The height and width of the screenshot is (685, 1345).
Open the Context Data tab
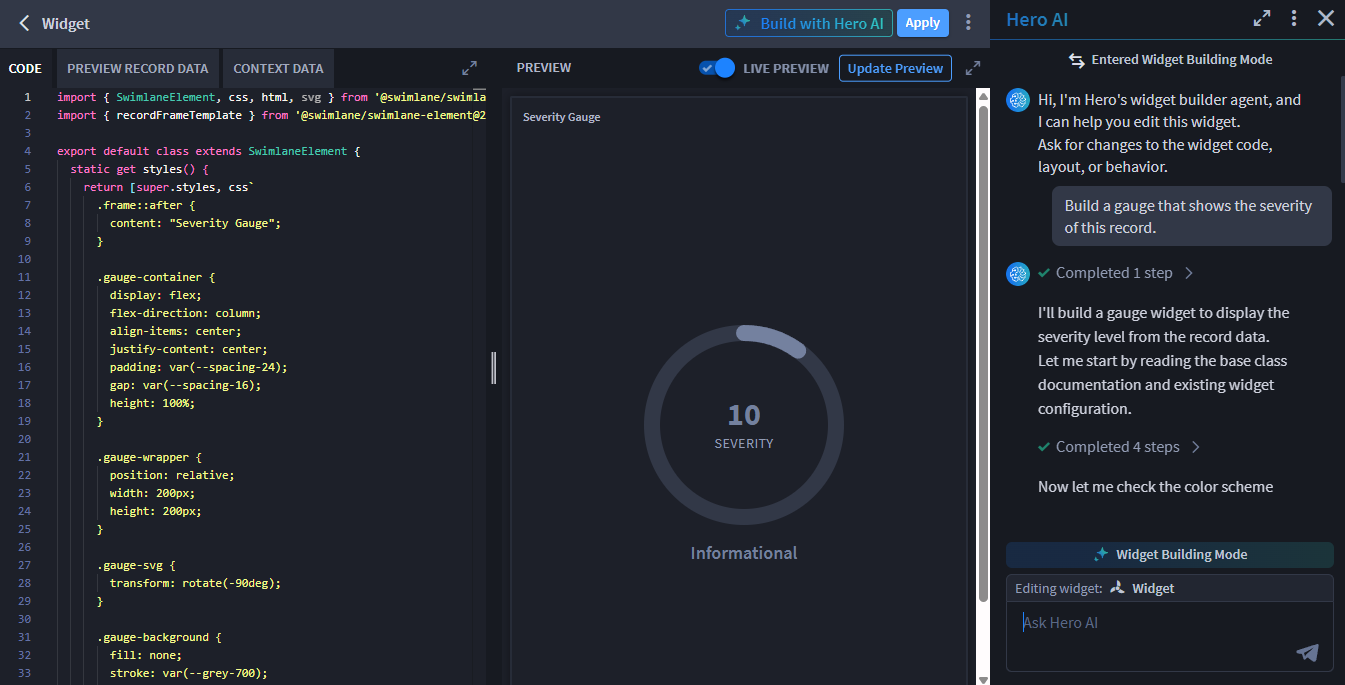click(x=278, y=69)
